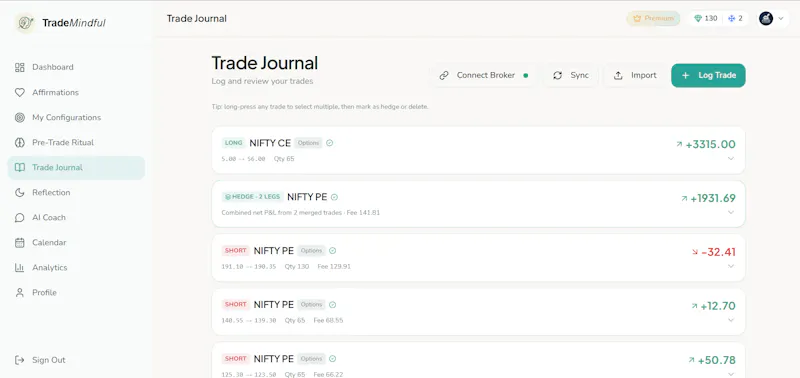800x378 pixels.
Task: Click the Affirmations heart icon
Action: (19, 92)
